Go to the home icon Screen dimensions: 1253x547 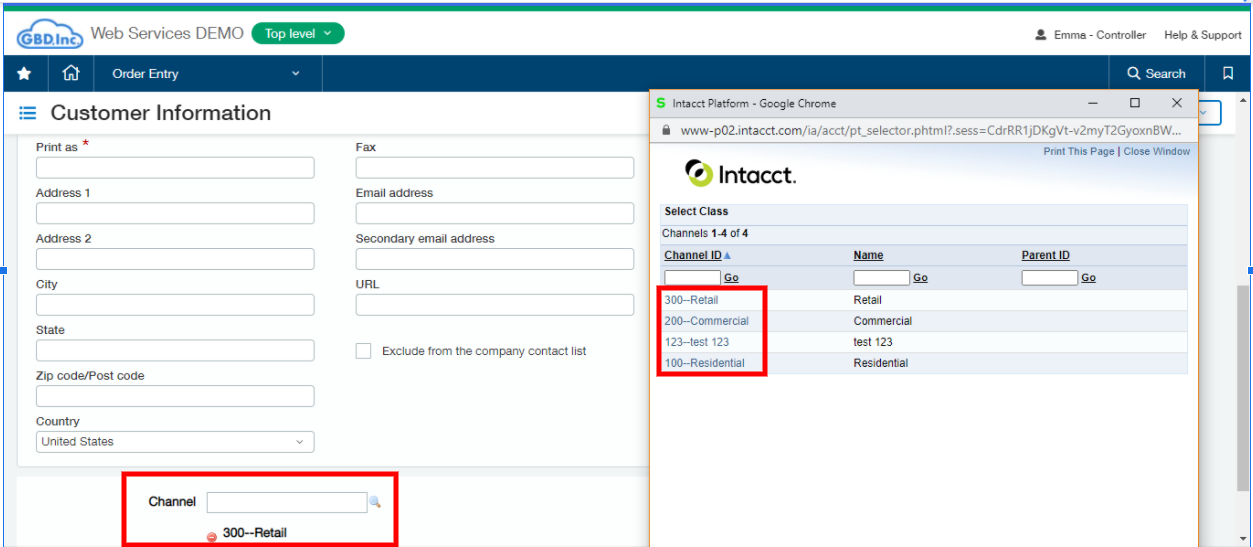pyautogui.click(x=70, y=73)
